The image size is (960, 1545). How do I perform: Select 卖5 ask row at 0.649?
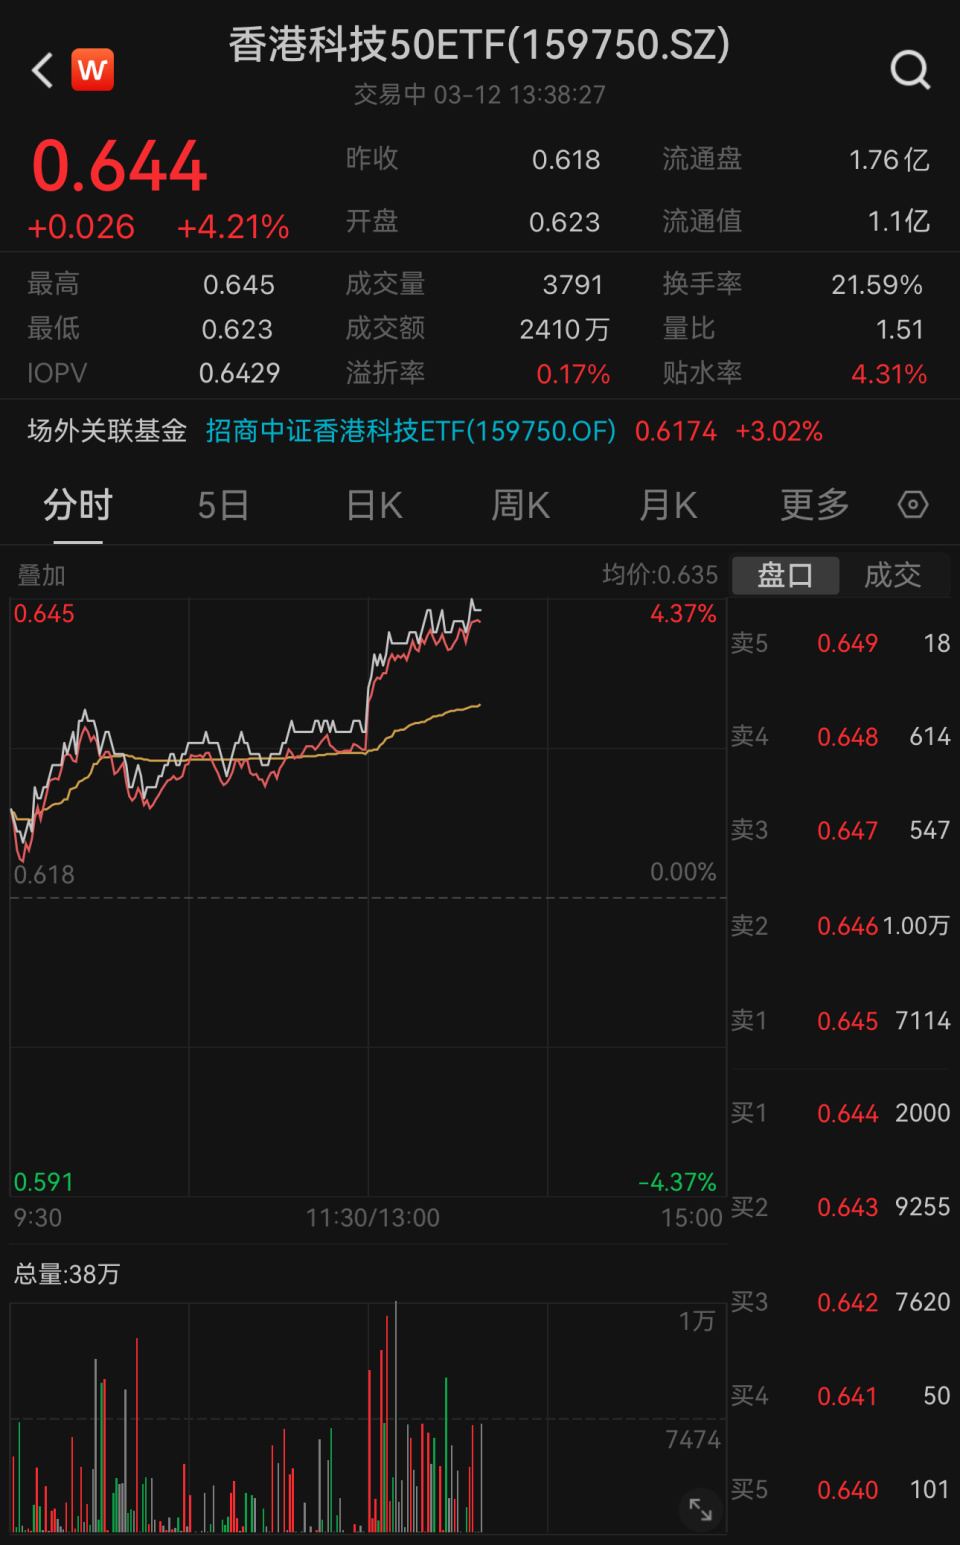841,643
